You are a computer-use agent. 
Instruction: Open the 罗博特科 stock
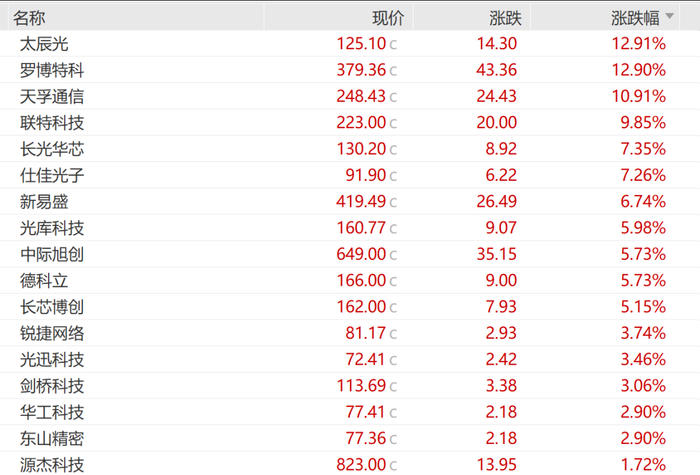tap(52, 71)
